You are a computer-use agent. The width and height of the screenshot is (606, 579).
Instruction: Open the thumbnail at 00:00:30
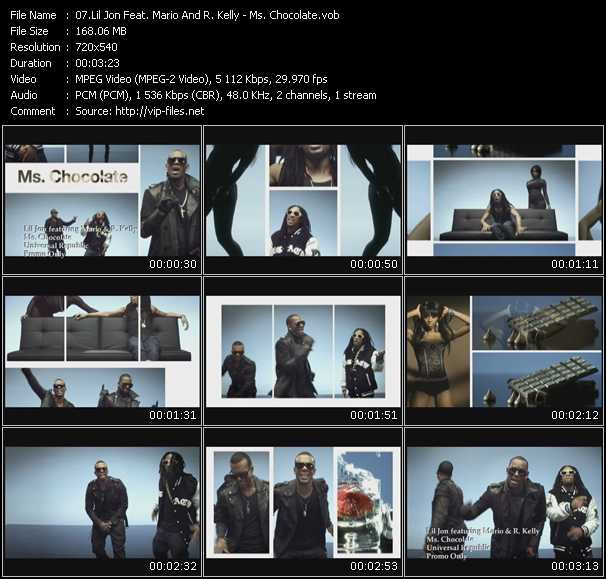point(102,200)
